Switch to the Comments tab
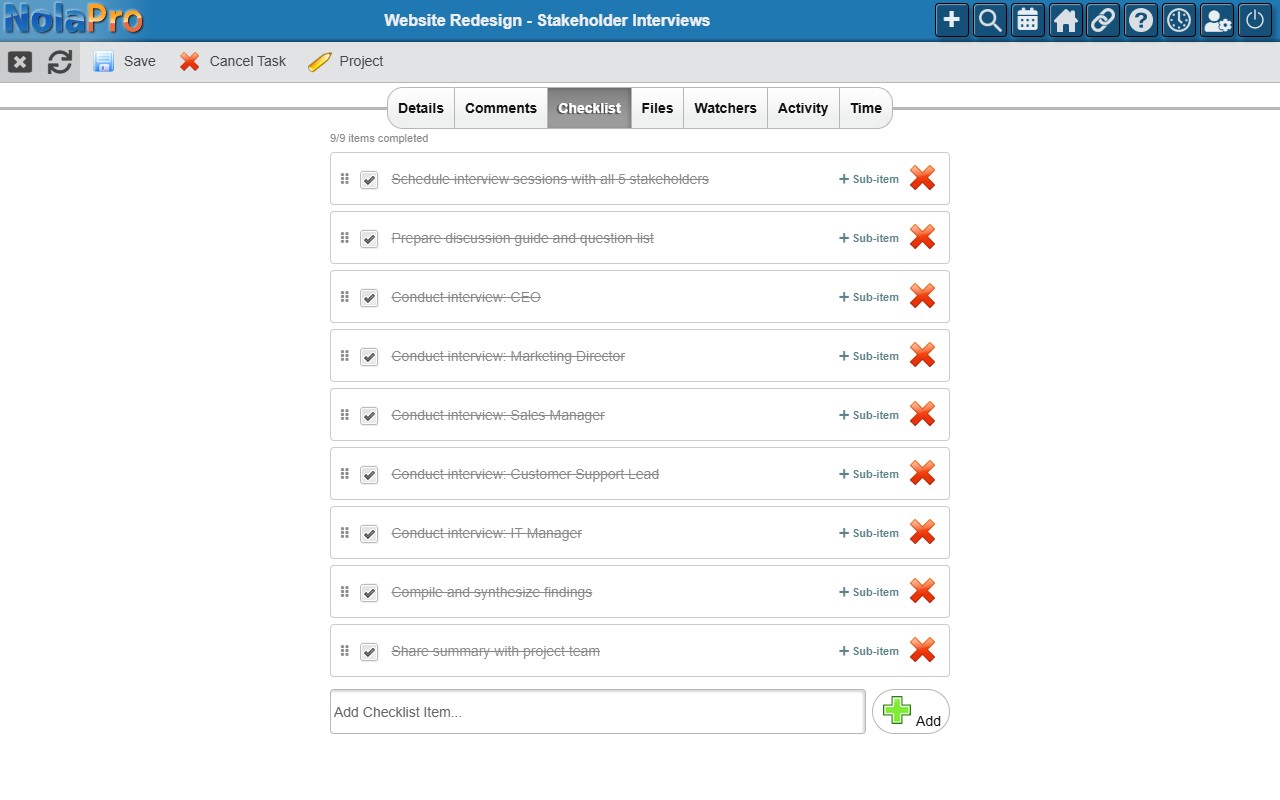The width and height of the screenshot is (1280, 800). point(501,108)
